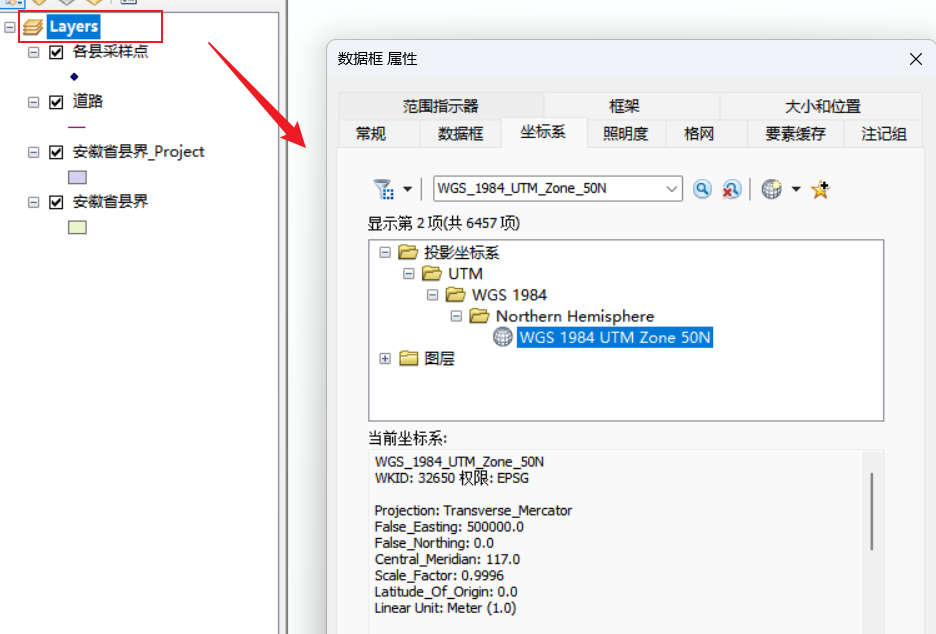This screenshot has height=634, width=936.
Task: Click the 图层 folder label
Action: 439,358
